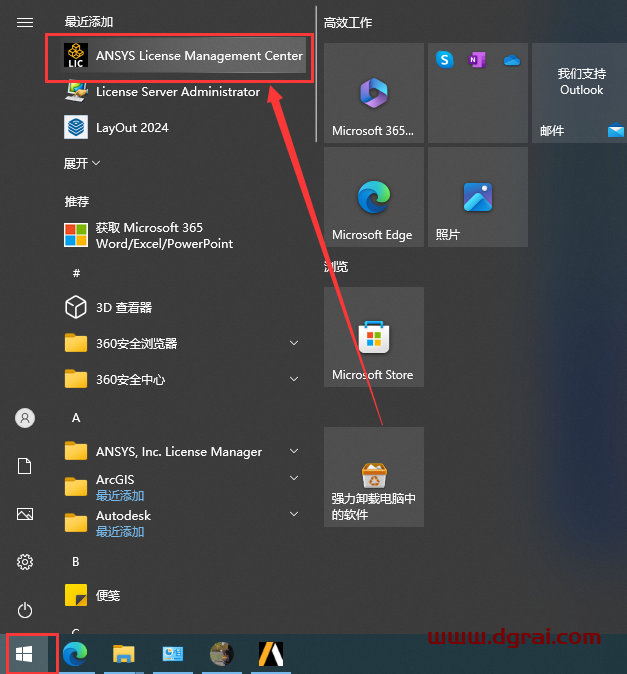
Task: Jump to letter index #
Action: click(x=76, y=273)
